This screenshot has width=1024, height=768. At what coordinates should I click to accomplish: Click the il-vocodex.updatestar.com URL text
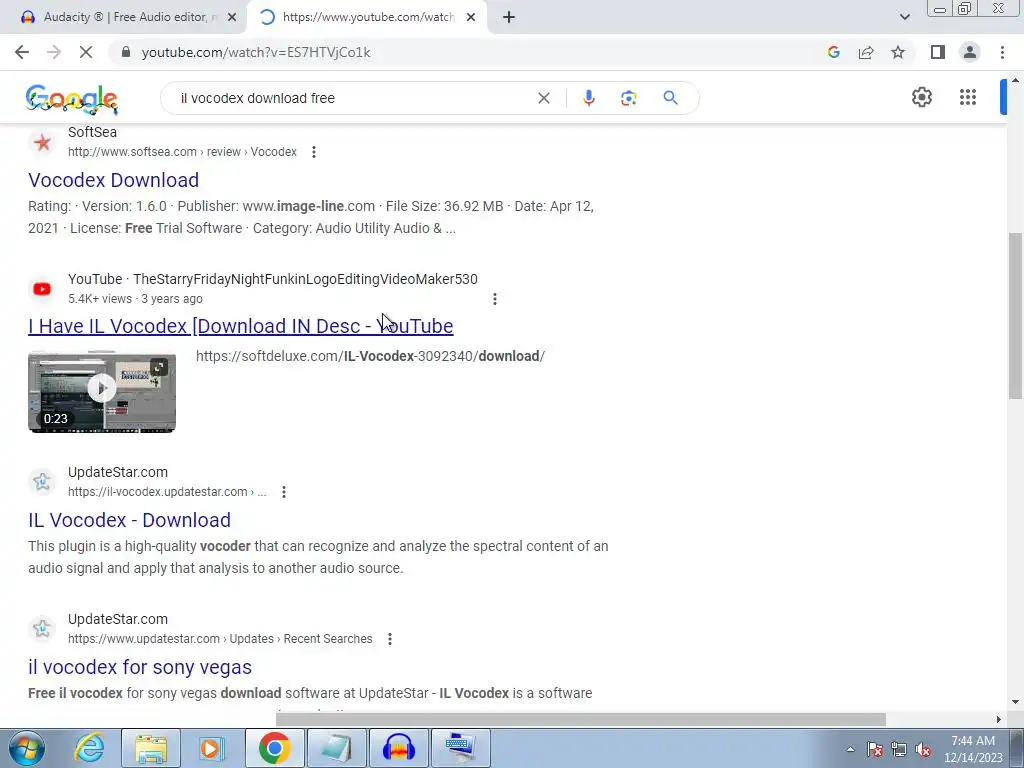167,492
